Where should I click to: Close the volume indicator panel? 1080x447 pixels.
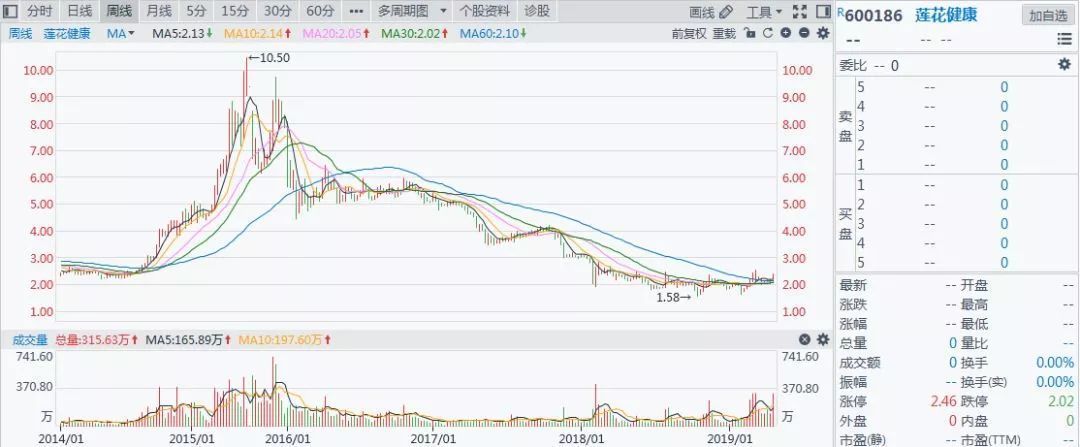tap(804, 339)
